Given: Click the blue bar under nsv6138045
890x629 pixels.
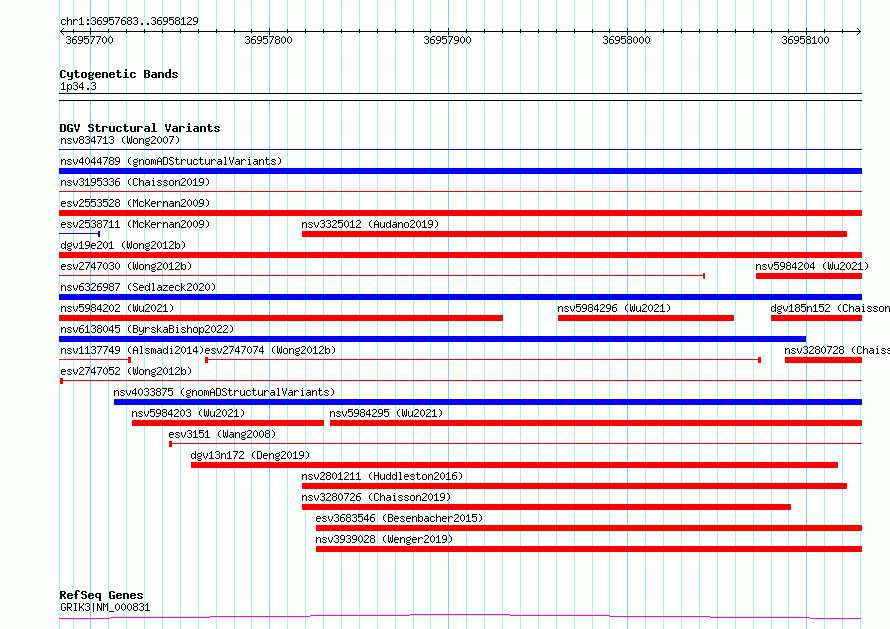Looking at the screenshot, I should coord(433,339).
